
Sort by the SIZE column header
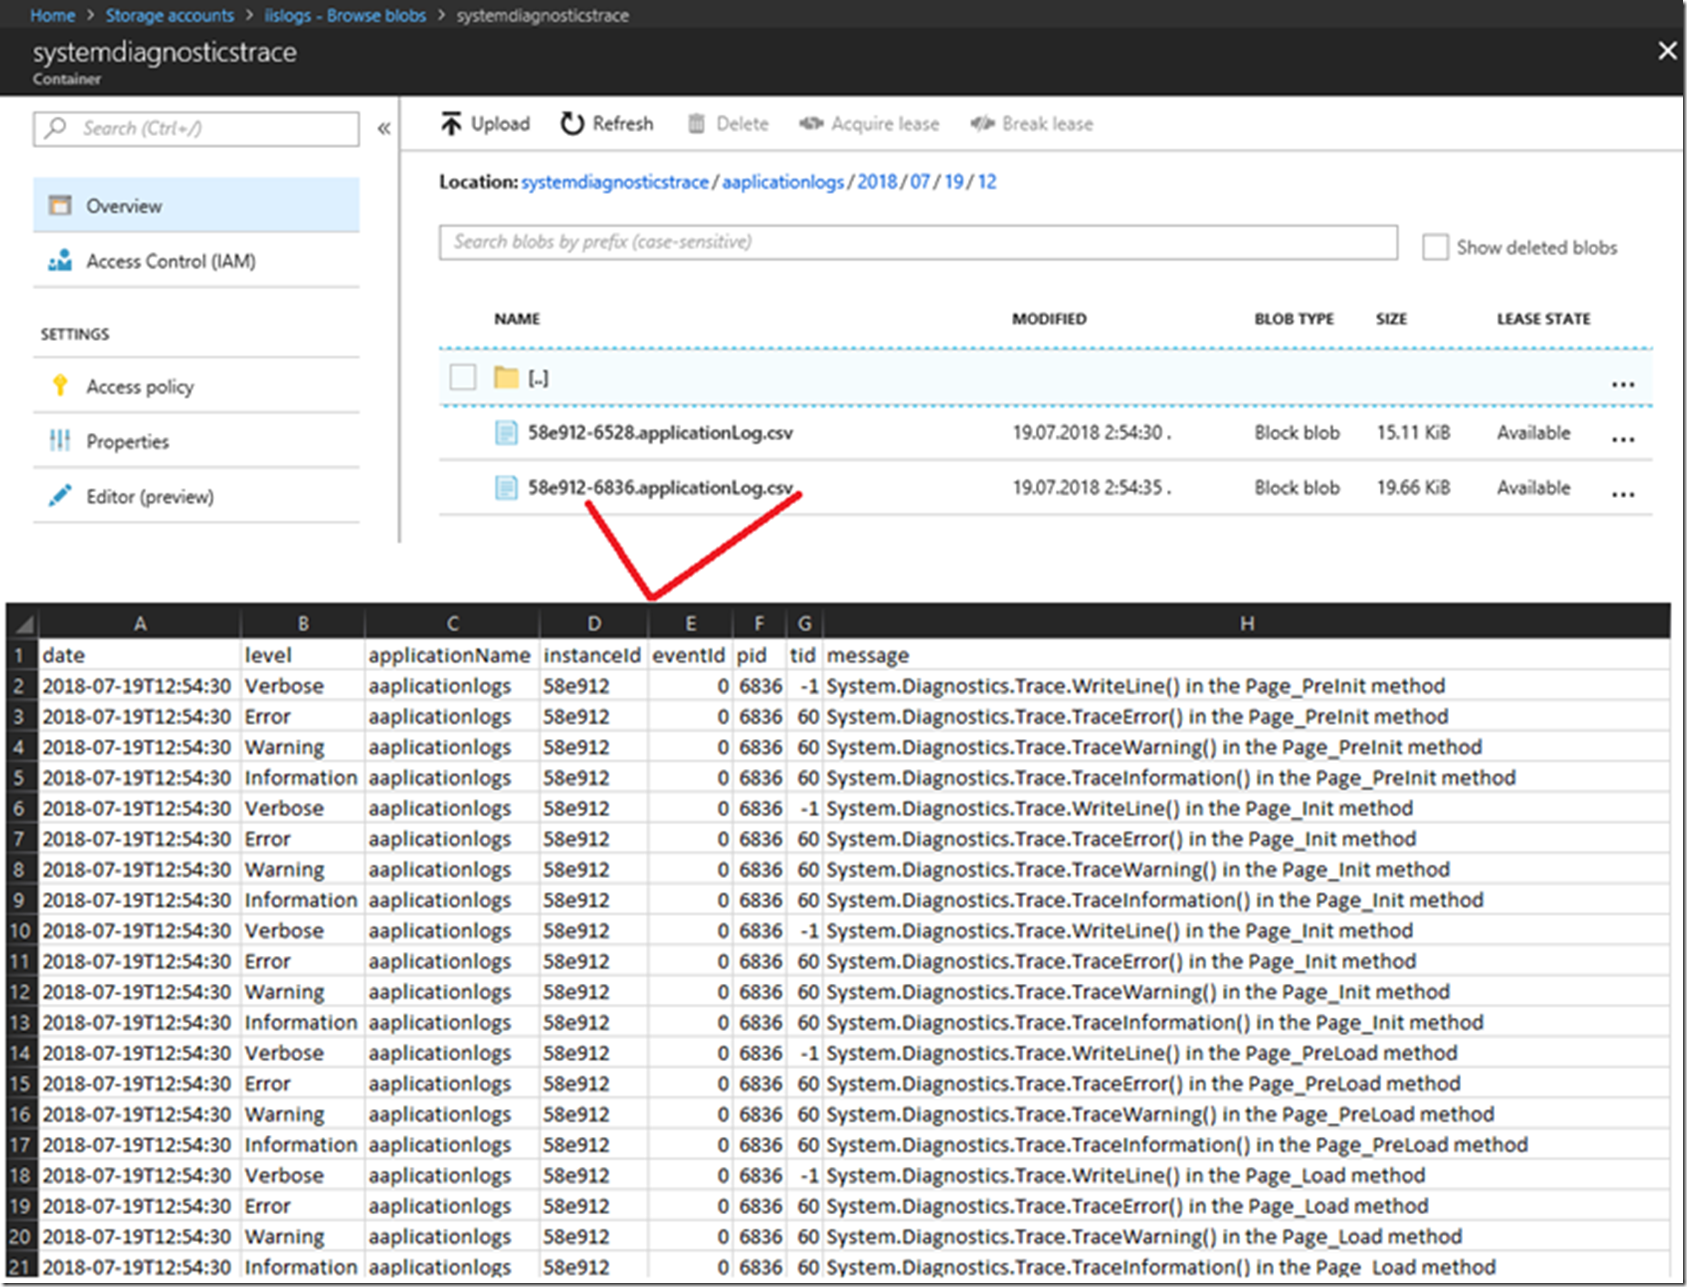pos(1391,318)
